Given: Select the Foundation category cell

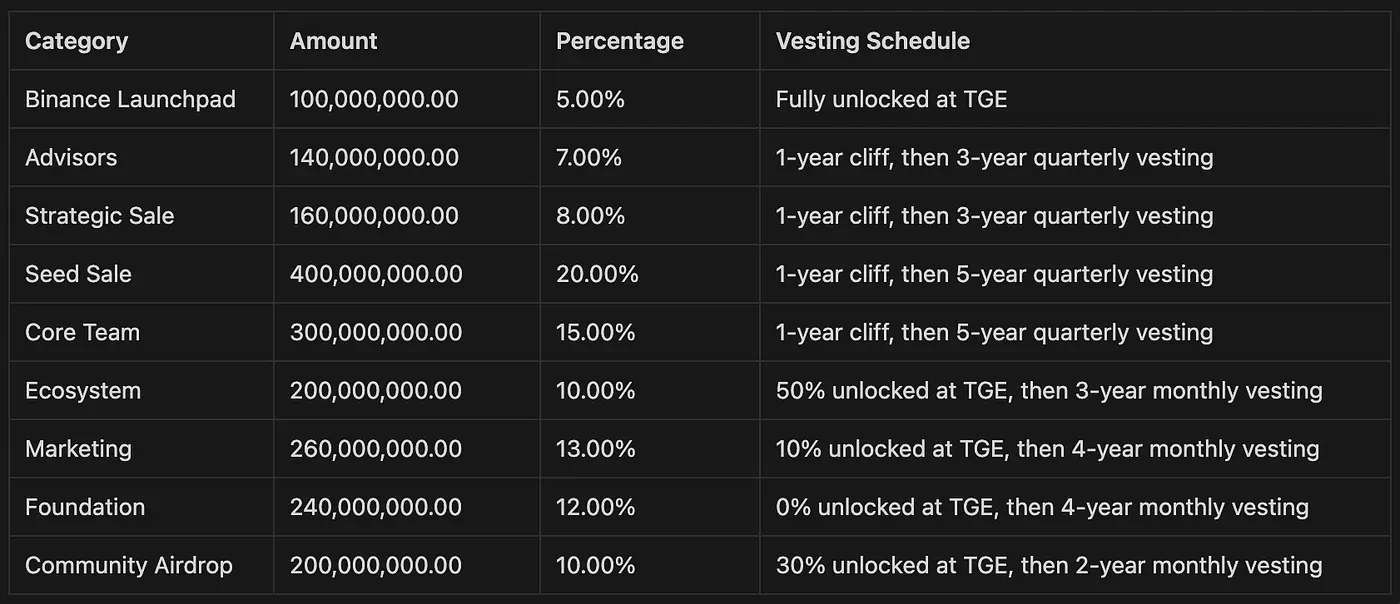Looking at the screenshot, I should coord(85,507).
